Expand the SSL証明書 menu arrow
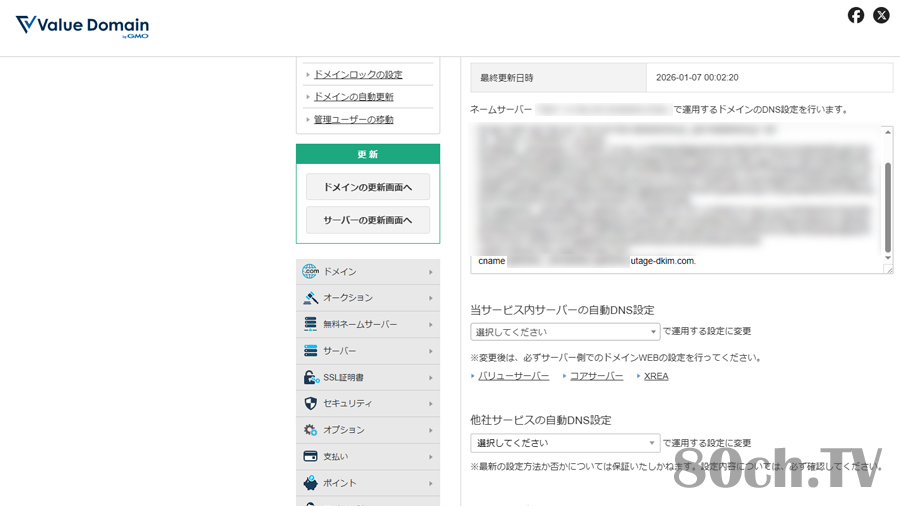 (x=430, y=378)
